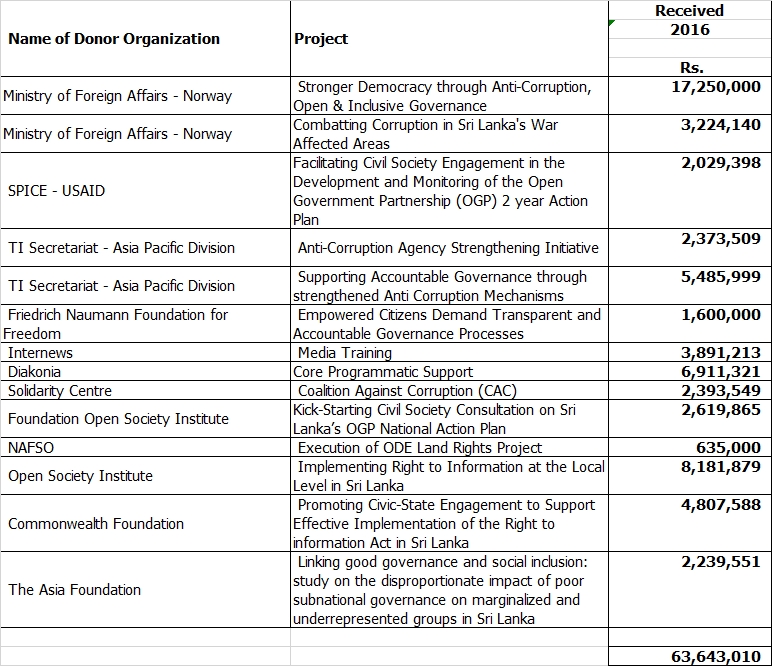
Task: Click the 'Rs.' currency header cell
Action: coord(689,67)
